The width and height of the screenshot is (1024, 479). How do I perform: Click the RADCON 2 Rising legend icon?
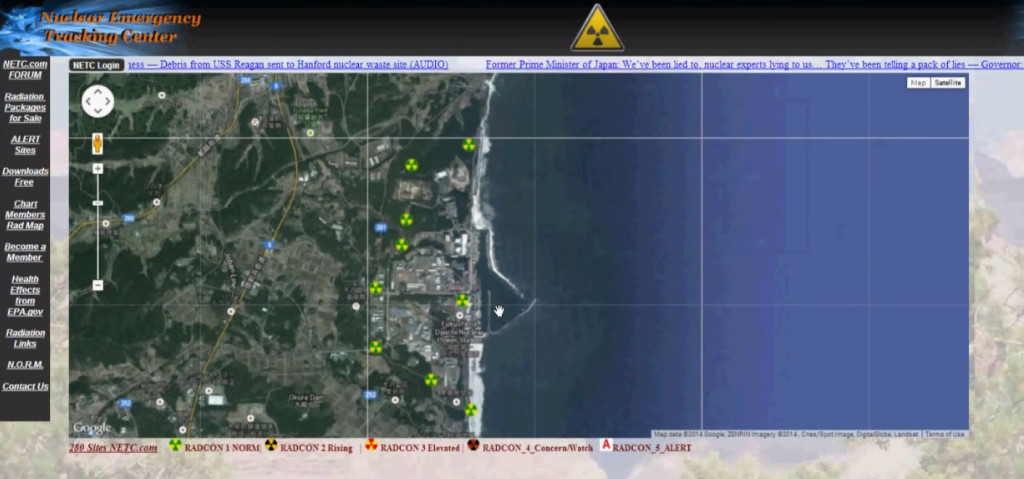[x=271, y=445]
